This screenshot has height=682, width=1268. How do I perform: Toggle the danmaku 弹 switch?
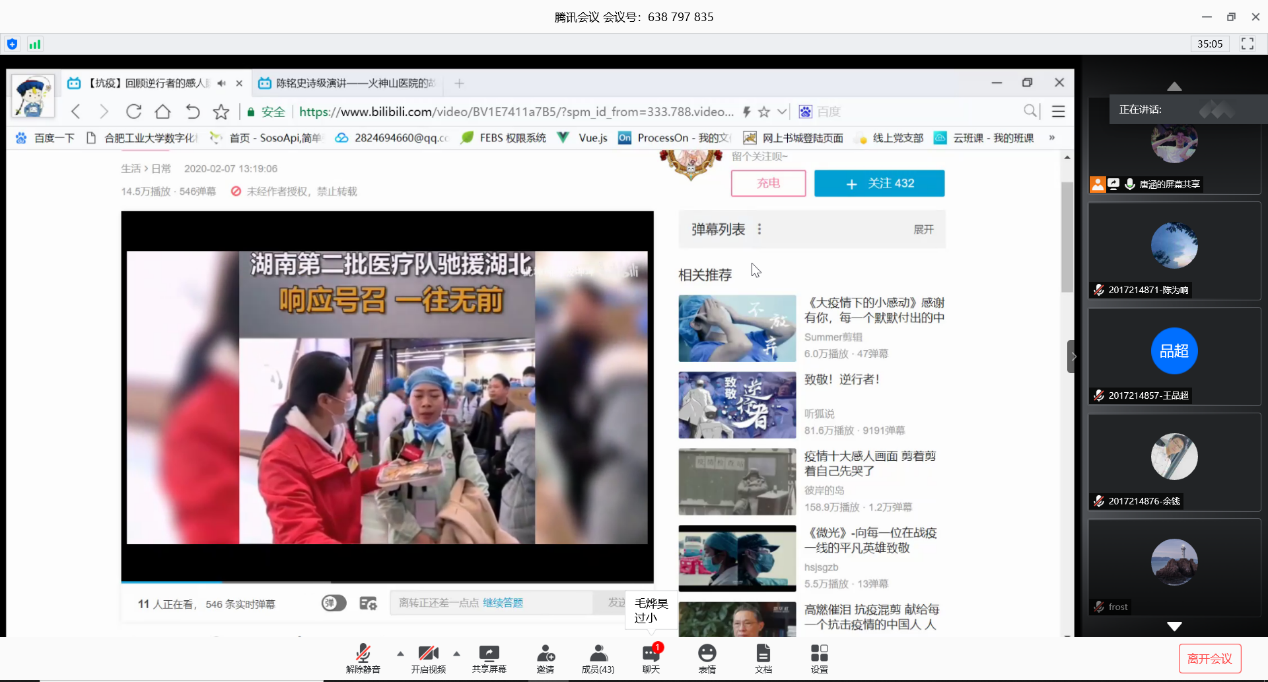click(334, 603)
